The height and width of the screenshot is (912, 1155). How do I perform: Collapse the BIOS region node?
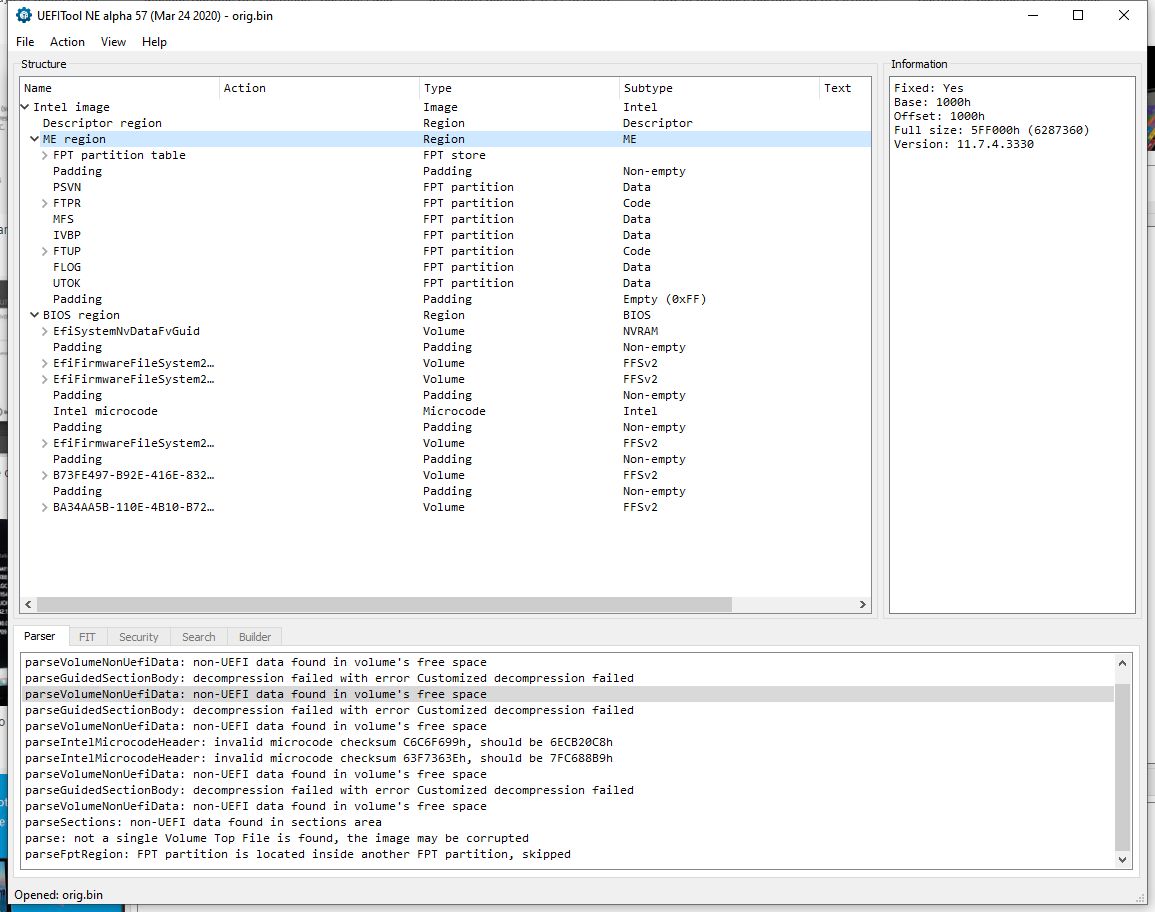click(x=35, y=315)
